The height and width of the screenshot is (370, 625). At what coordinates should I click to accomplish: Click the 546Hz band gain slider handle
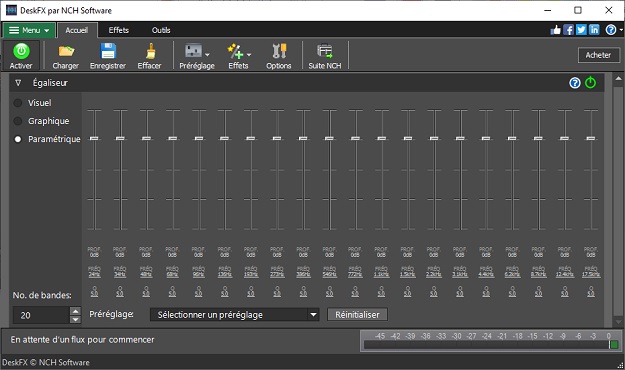pyautogui.click(x=329, y=138)
